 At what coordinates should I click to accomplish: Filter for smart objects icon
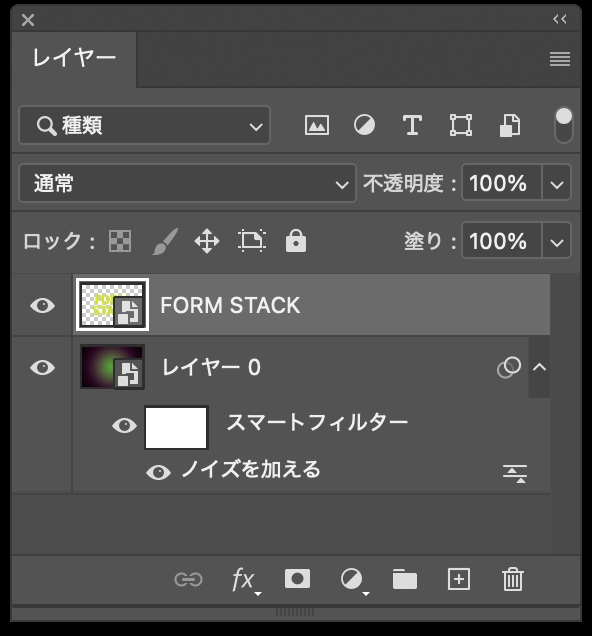[510, 125]
